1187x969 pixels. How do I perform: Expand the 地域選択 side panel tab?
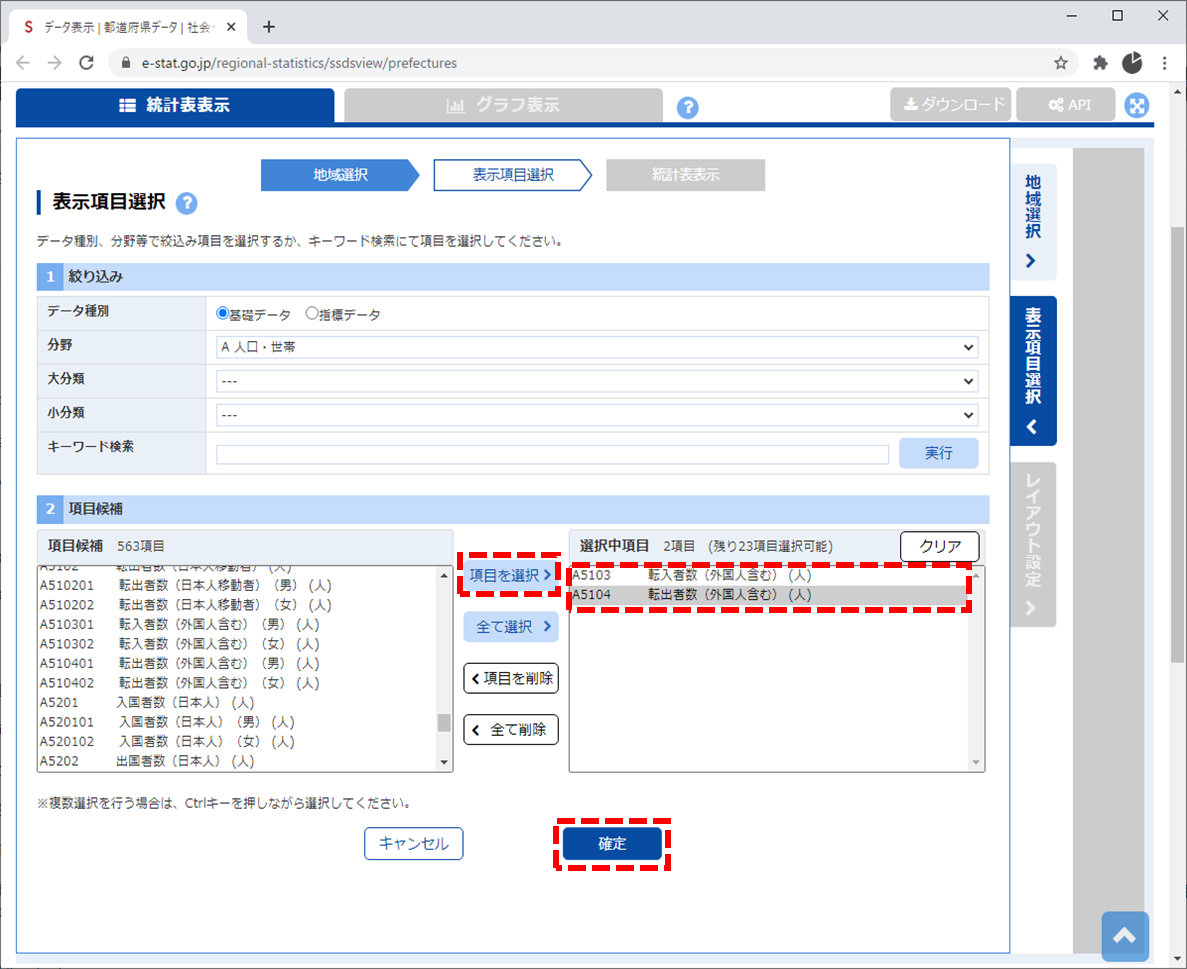[x=1033, y=222]
